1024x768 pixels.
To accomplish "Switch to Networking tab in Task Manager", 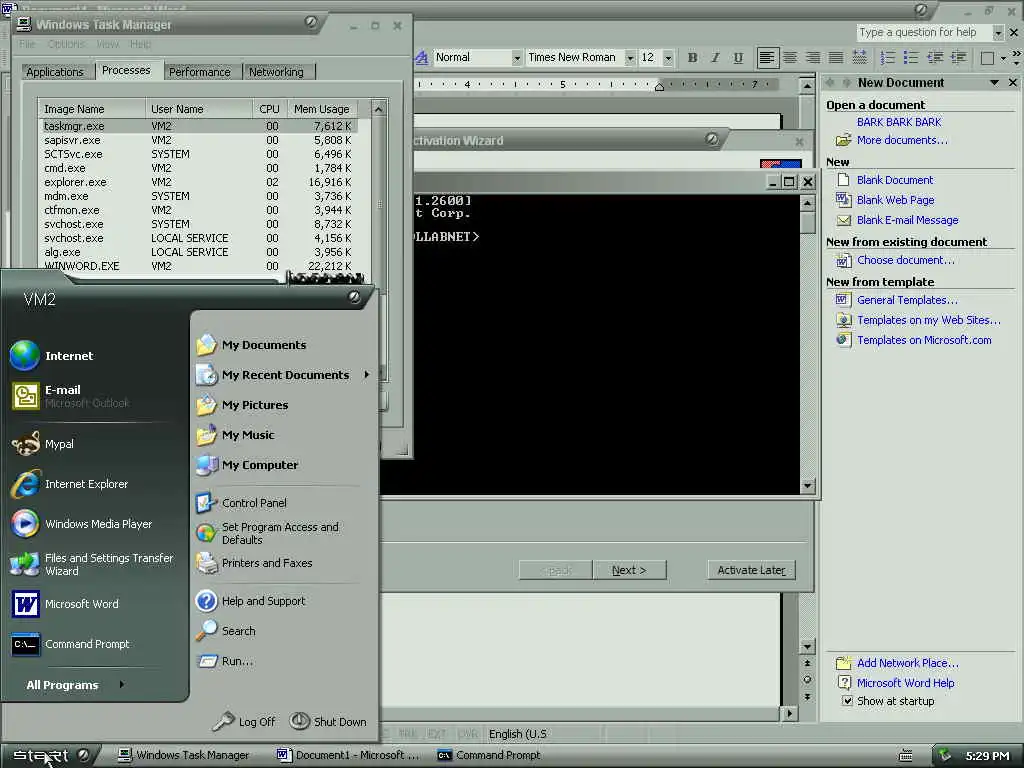I will (276, 72).
